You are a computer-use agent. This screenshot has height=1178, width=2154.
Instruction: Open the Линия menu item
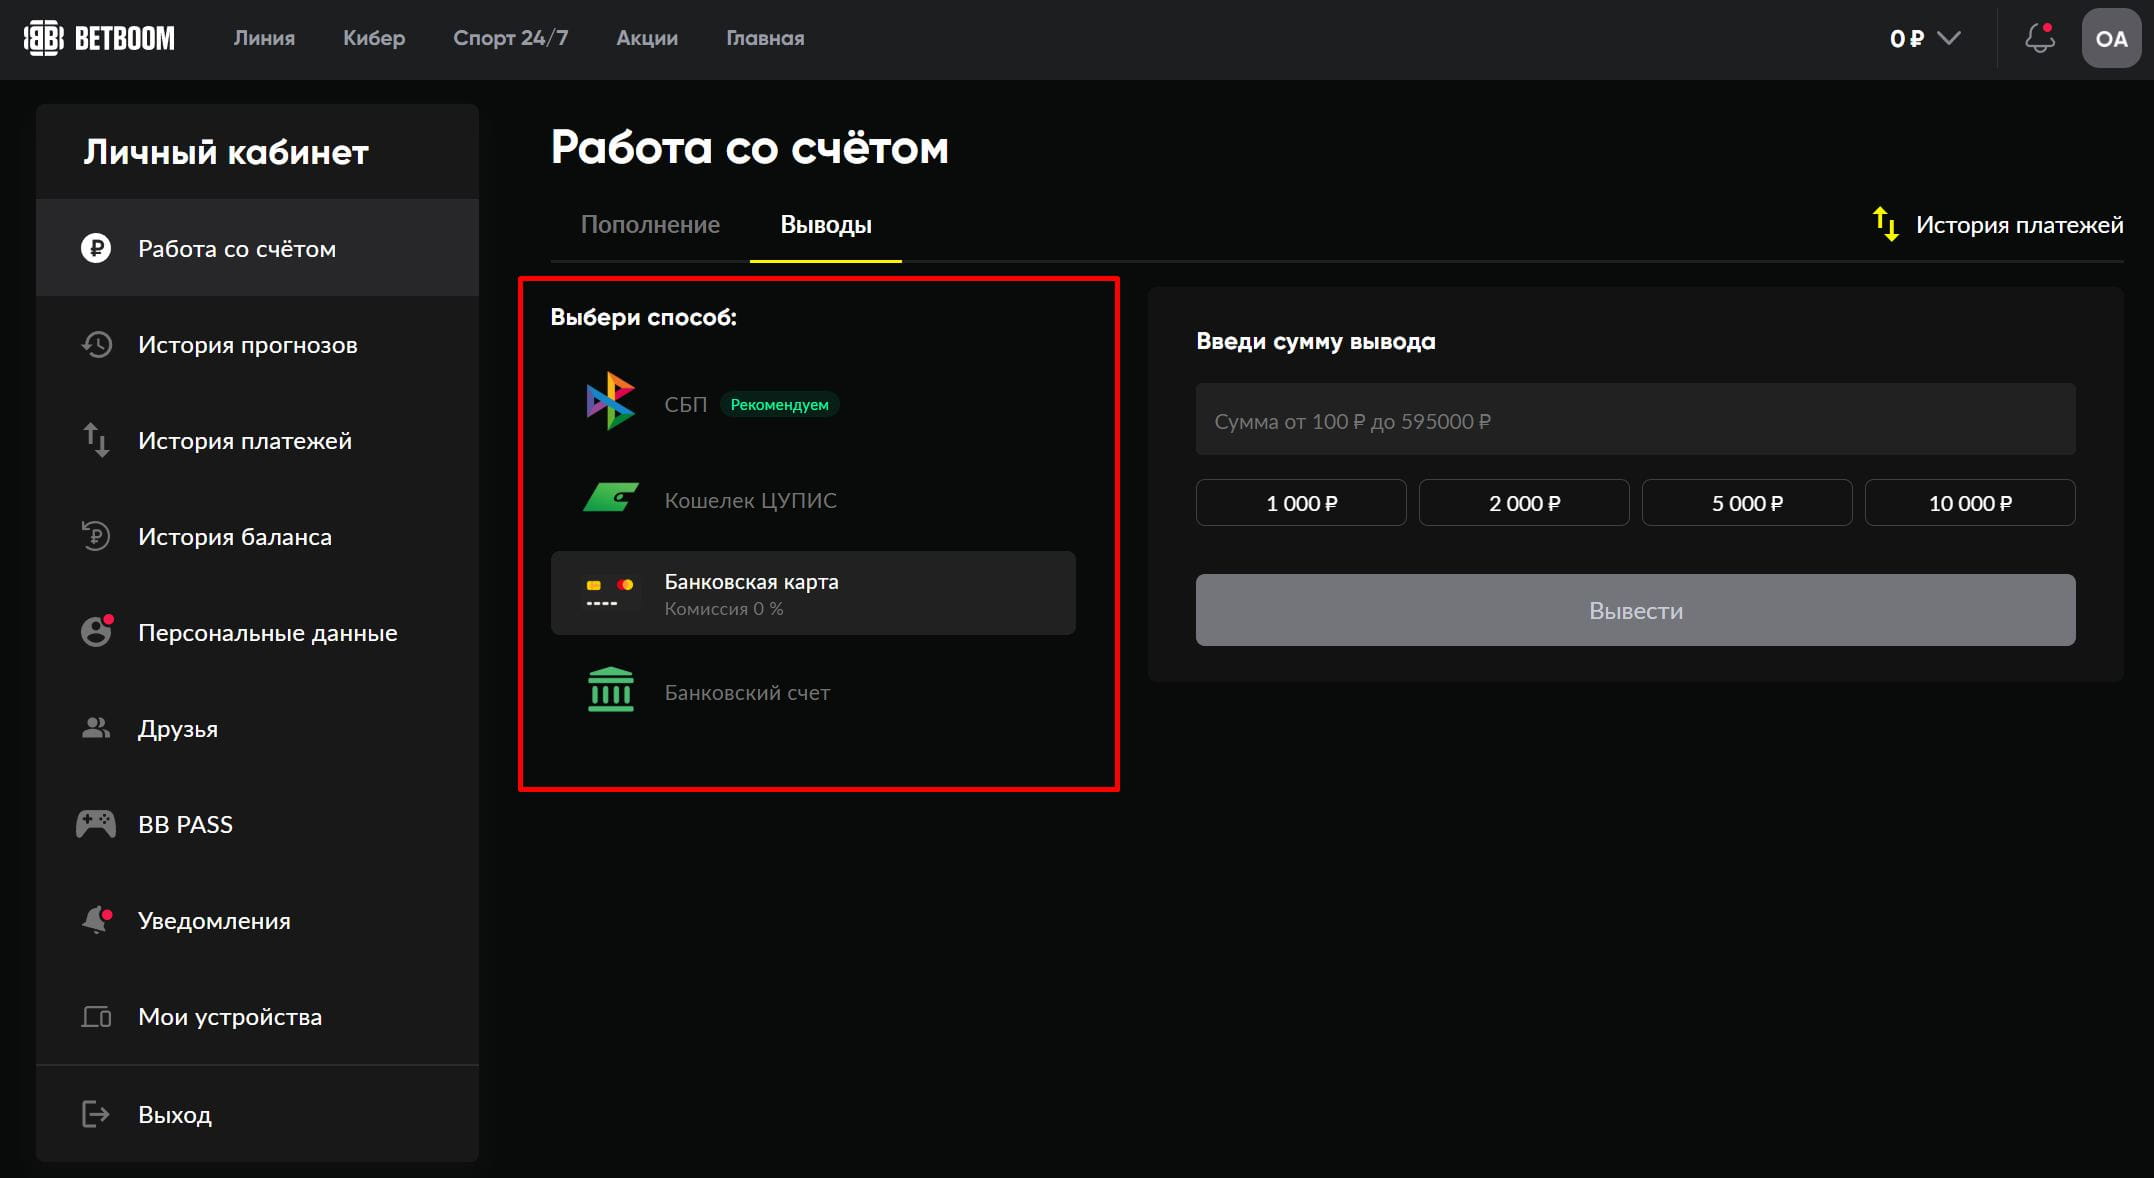click(264, 38)
